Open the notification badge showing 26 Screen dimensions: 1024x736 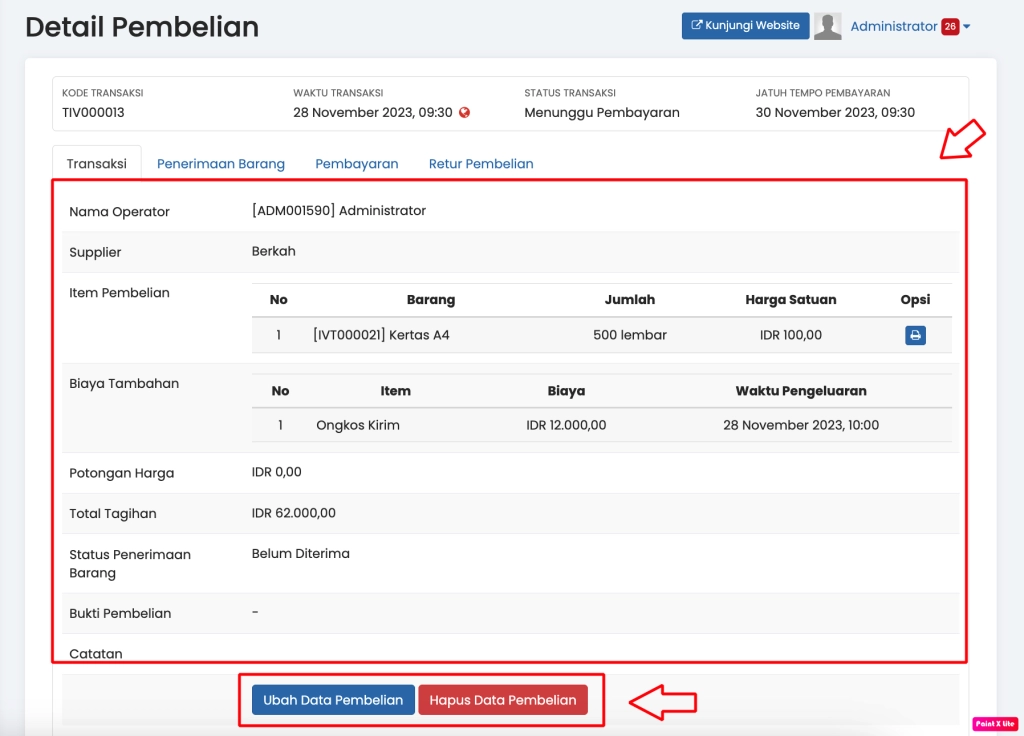click(949, 27)
